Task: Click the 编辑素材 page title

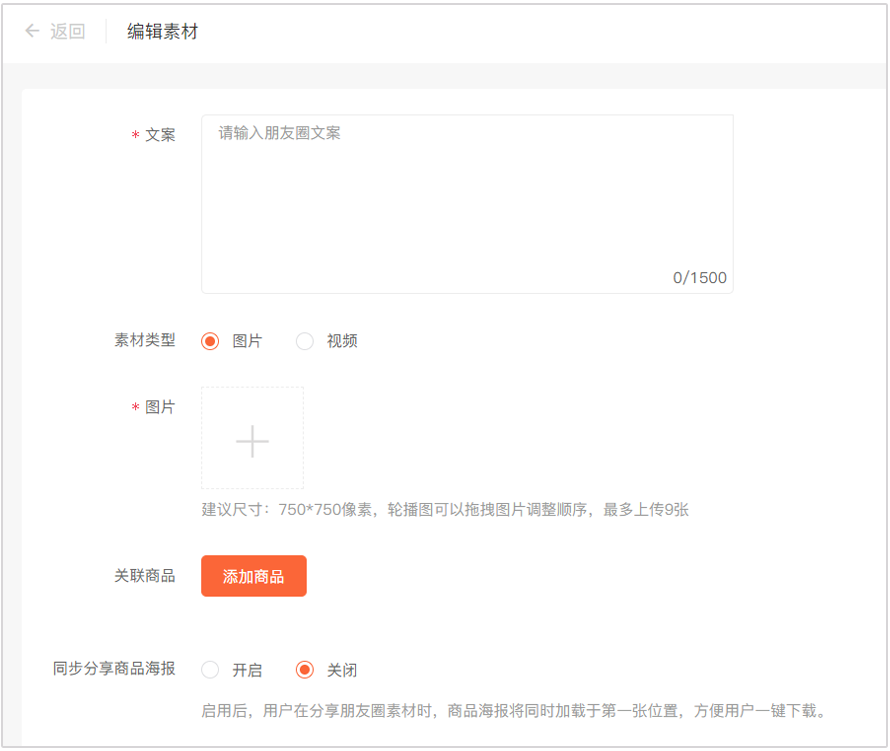Action: [x=162, y=31]
